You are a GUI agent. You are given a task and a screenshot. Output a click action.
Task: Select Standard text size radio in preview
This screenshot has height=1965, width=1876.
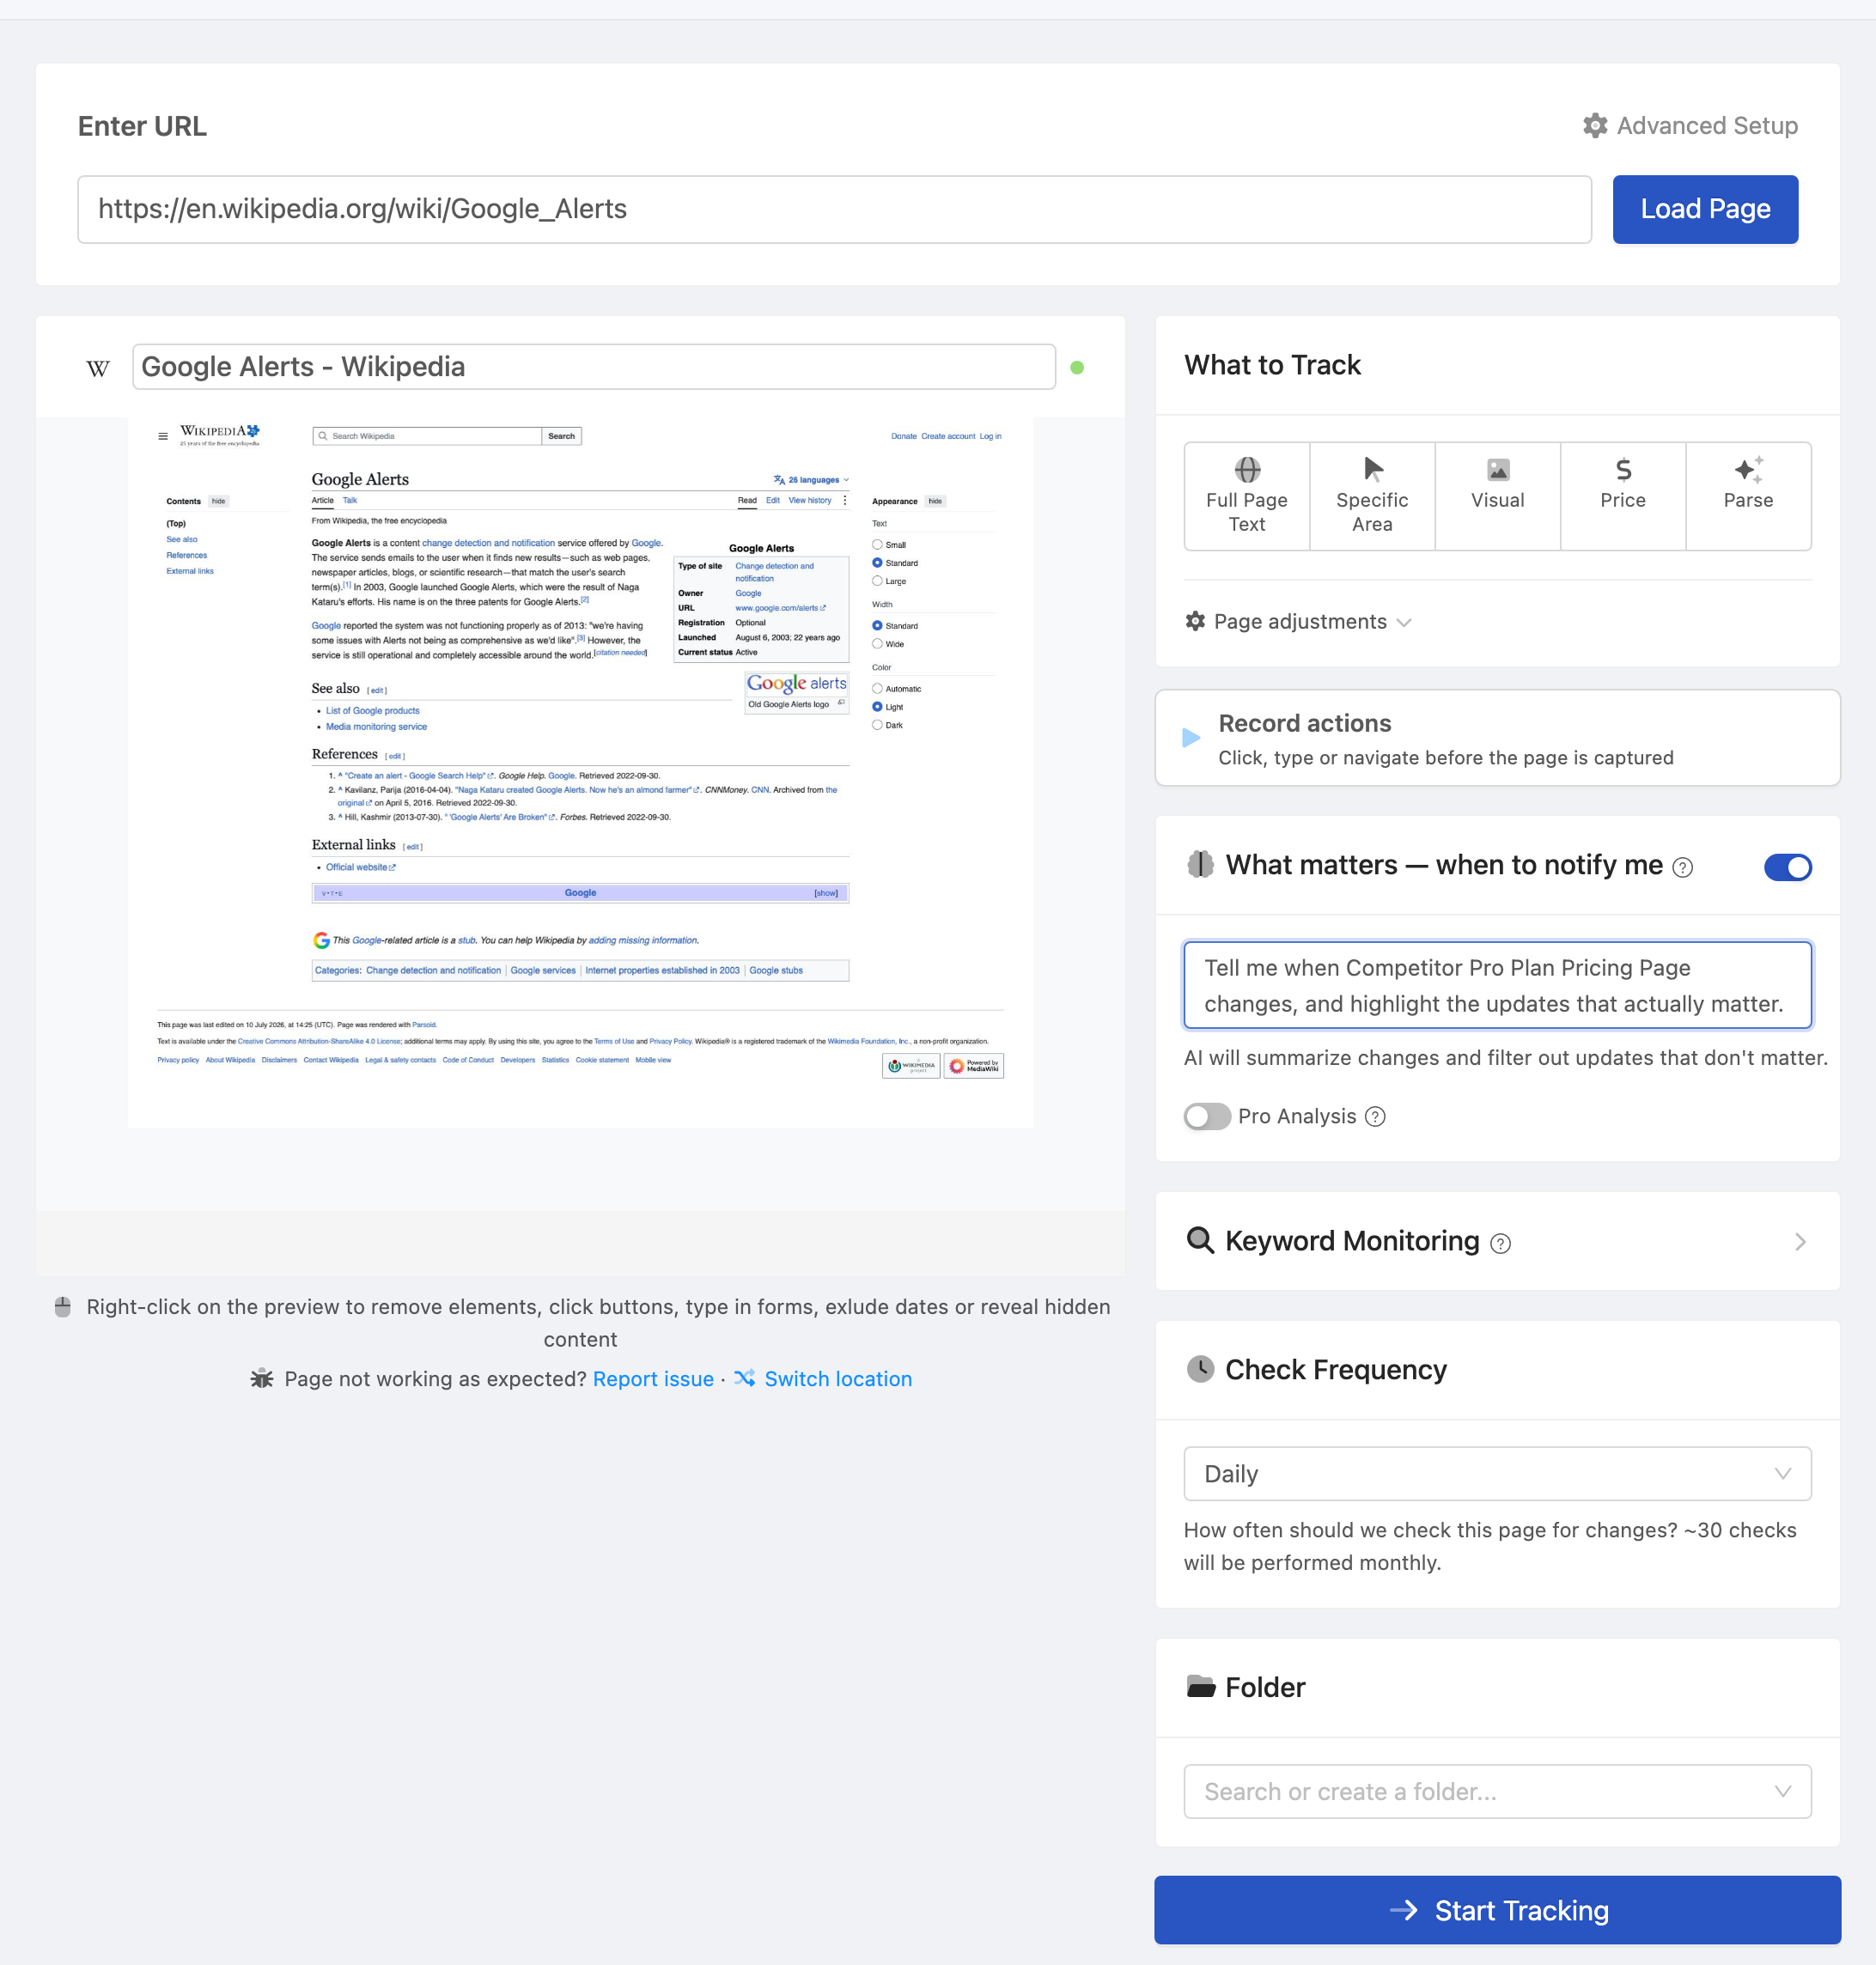(x=877, y=563)
